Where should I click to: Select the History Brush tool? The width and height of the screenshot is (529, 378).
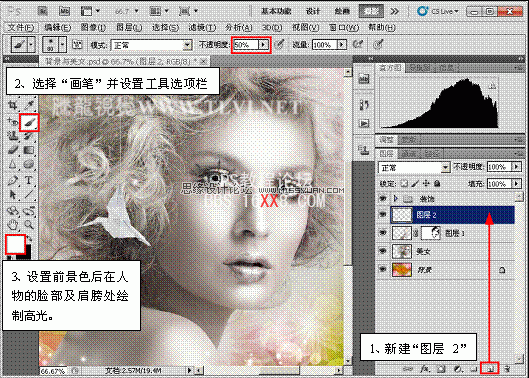pos(29,136)
